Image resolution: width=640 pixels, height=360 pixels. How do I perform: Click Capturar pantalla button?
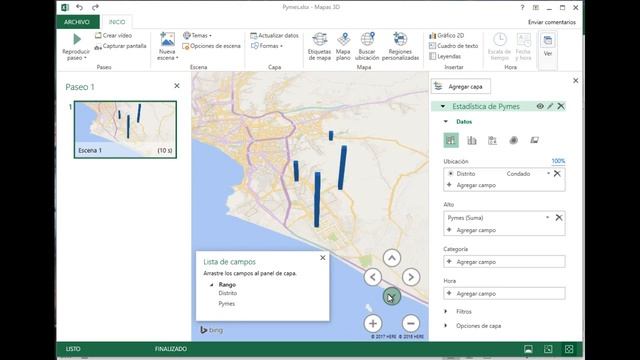tap(120, 46)
